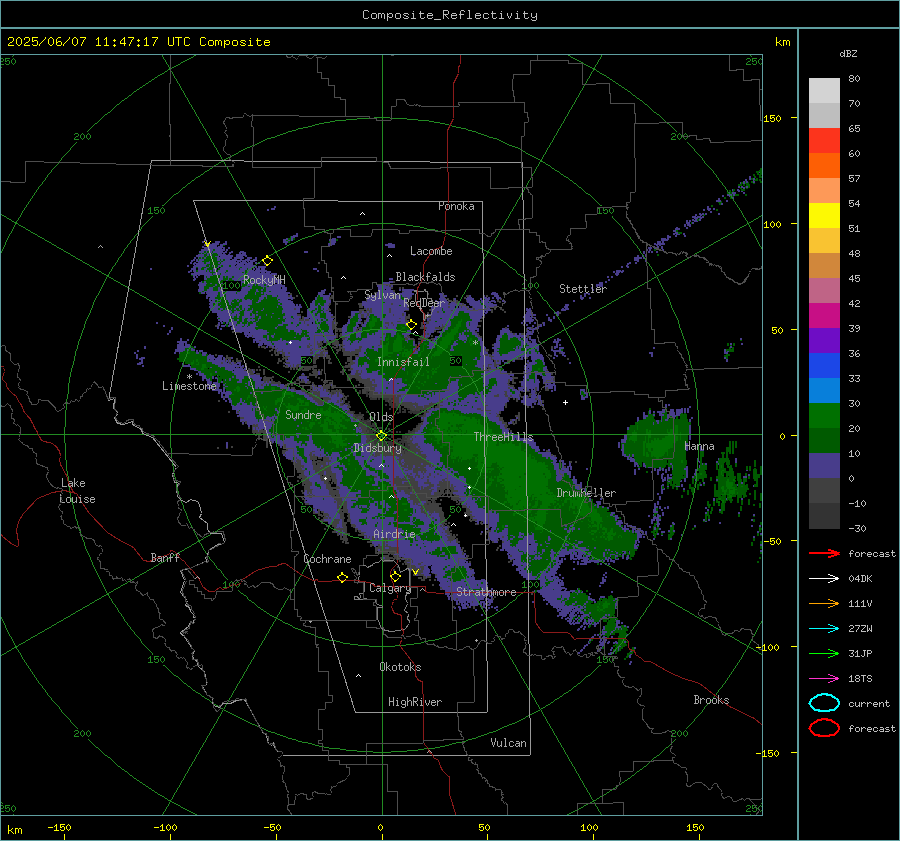
Task: Click the -150 tick label on x-axis
Action: coord(59,827)
